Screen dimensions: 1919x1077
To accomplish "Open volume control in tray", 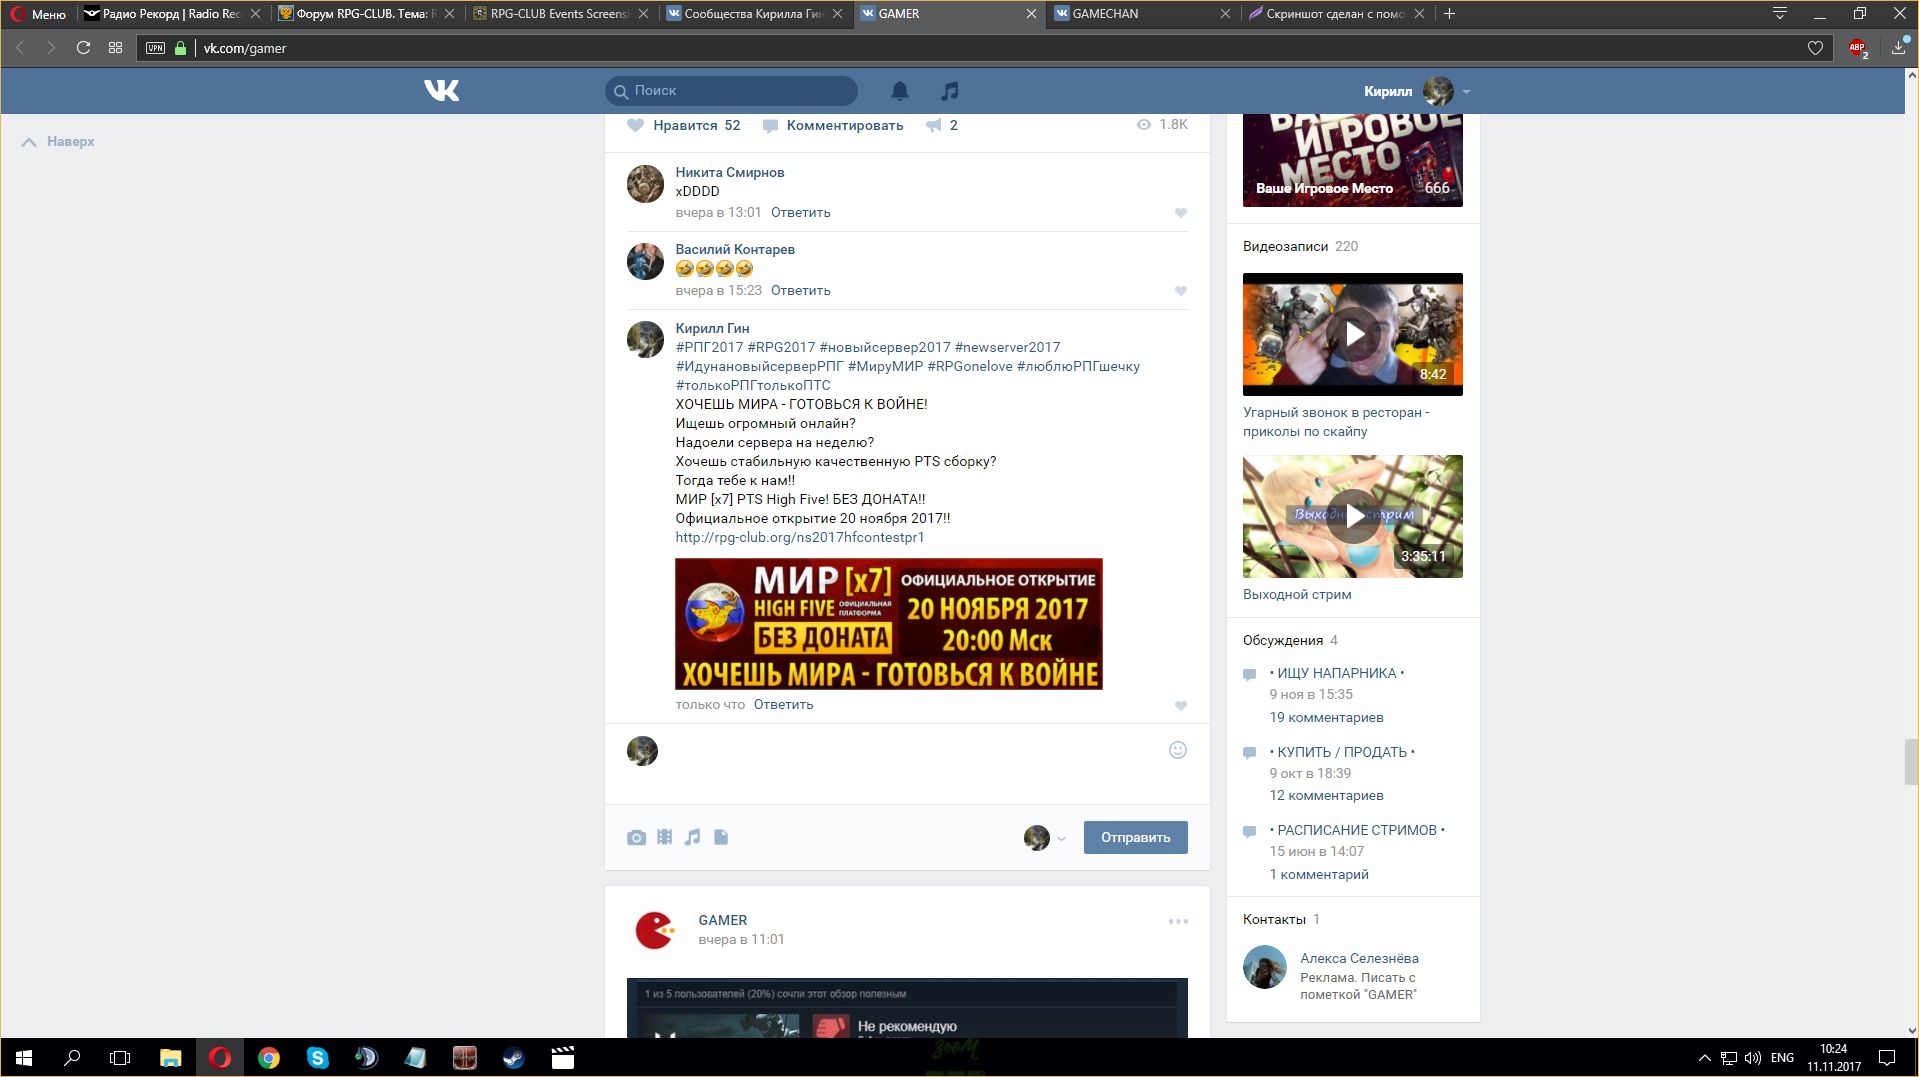I will point(1752,1058).
